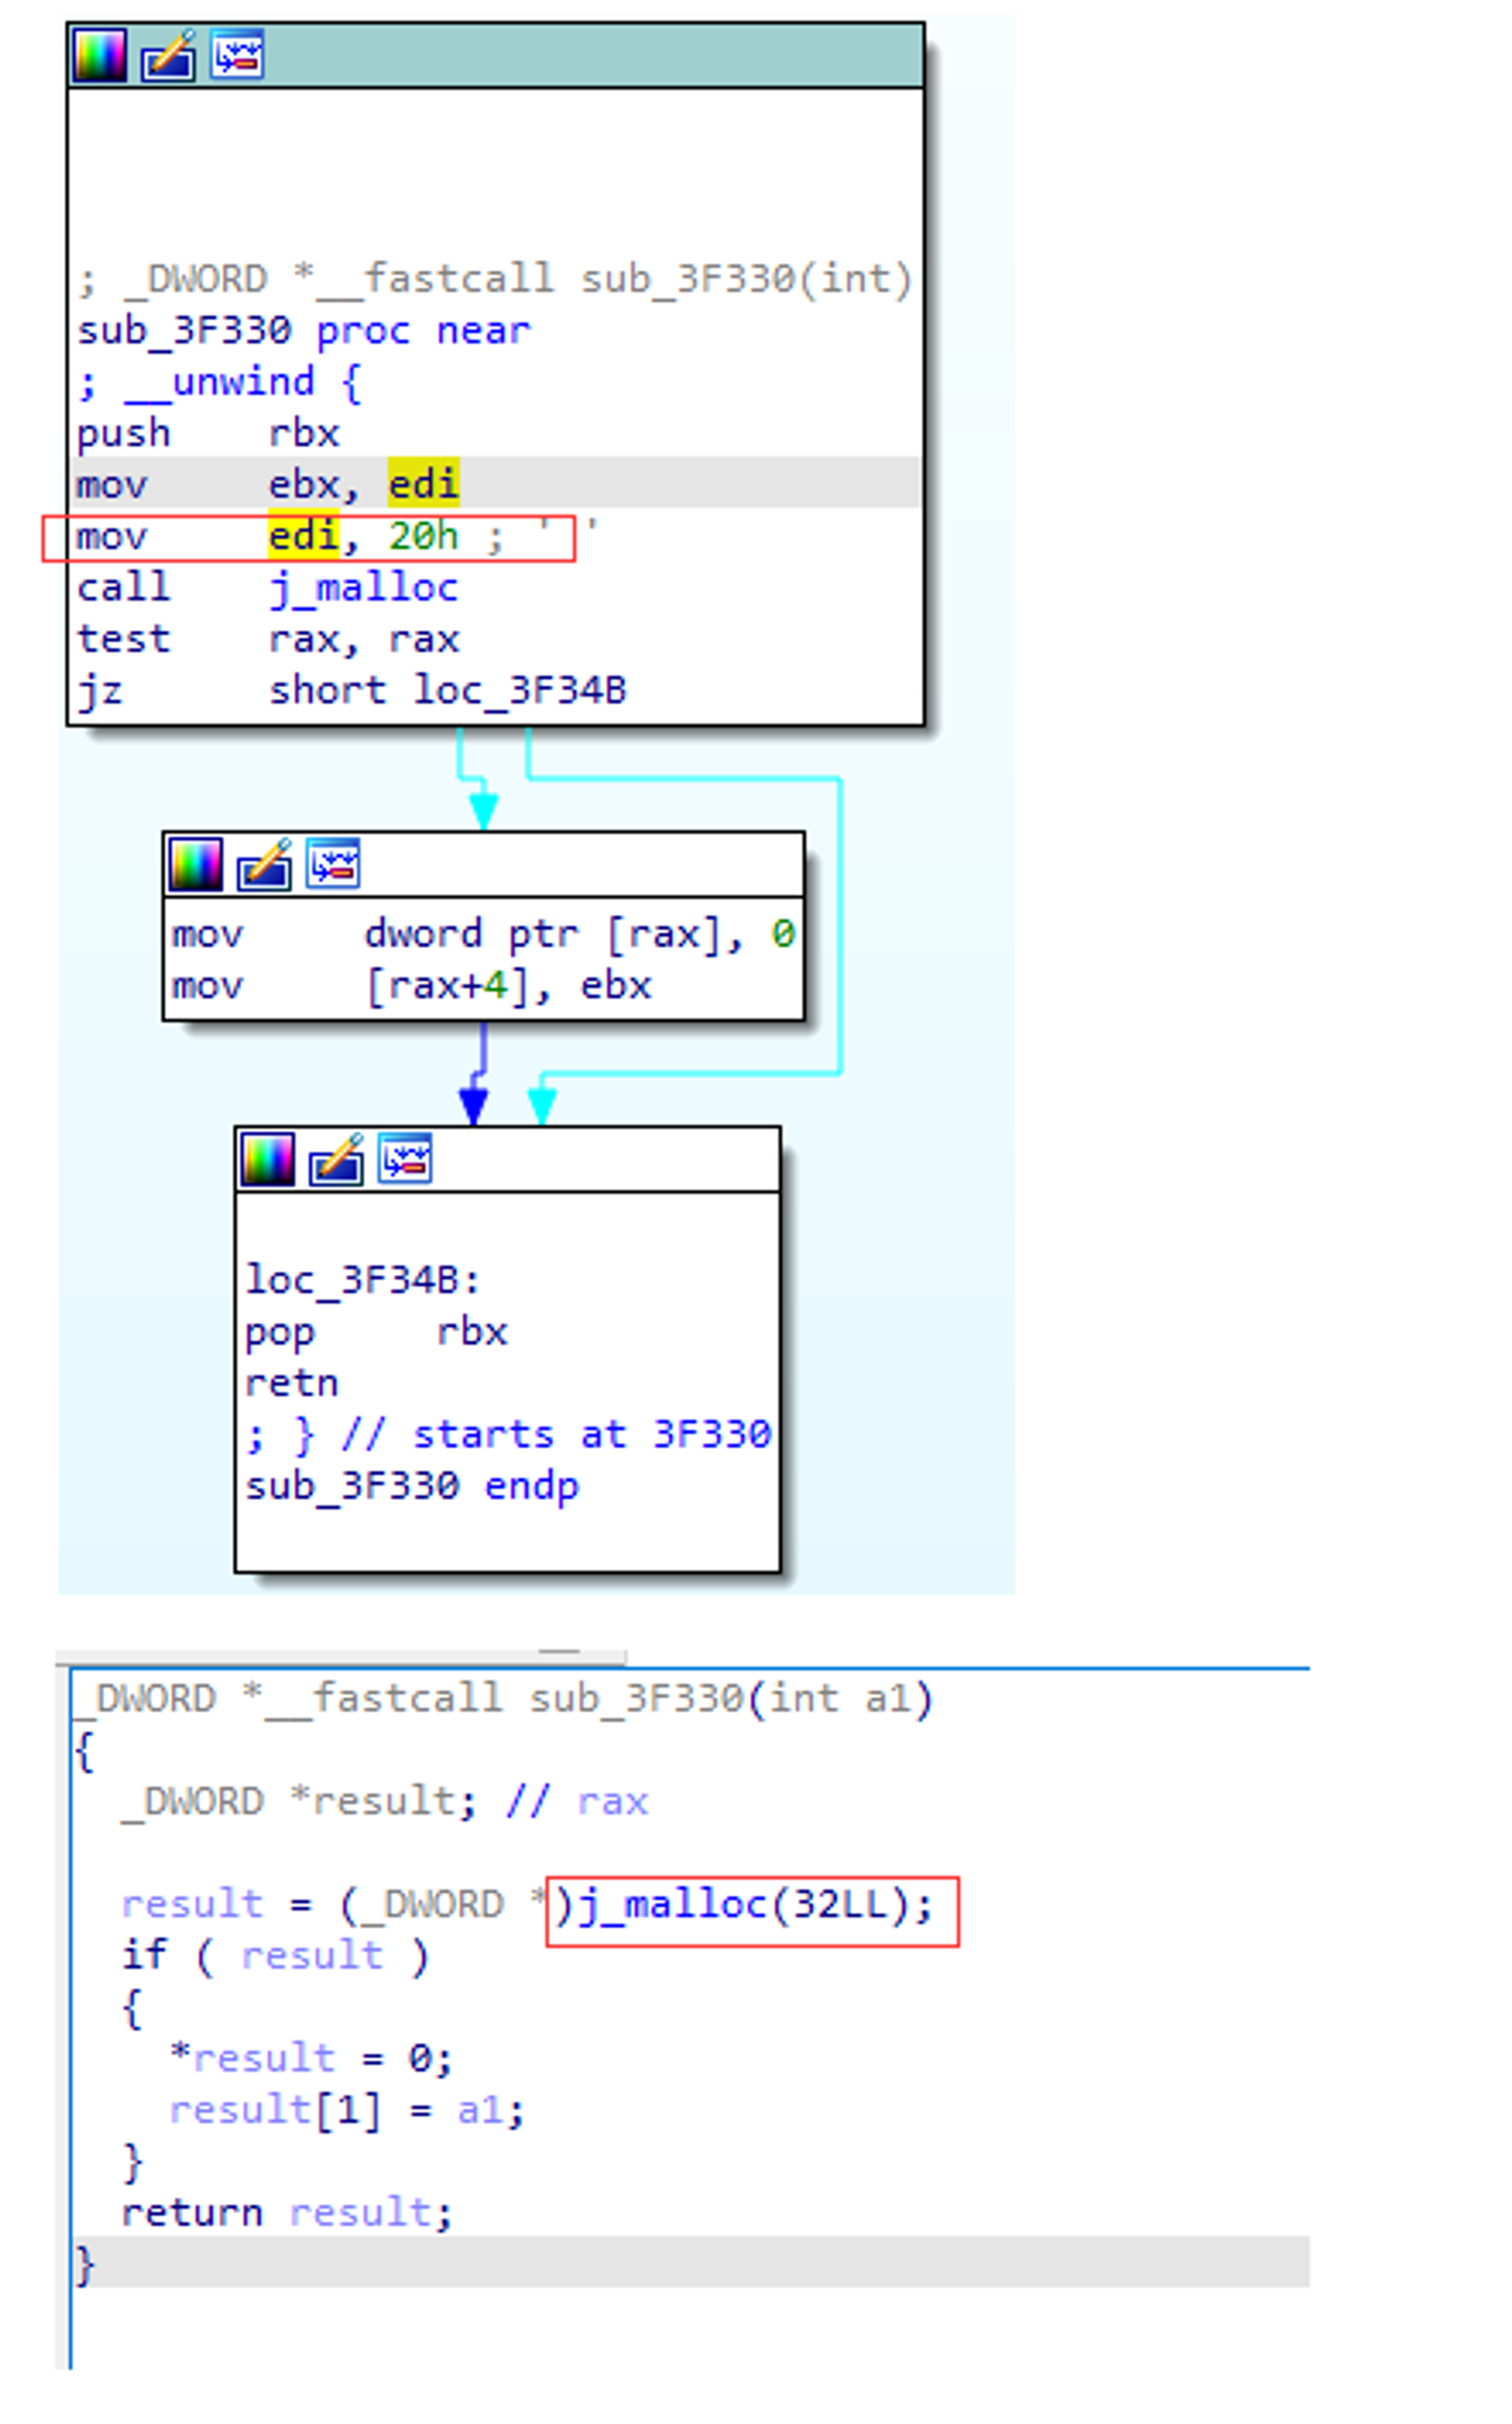1512x2424 pixels.
Task: Click color picker icon in top graph node
Action: (100, 55)
